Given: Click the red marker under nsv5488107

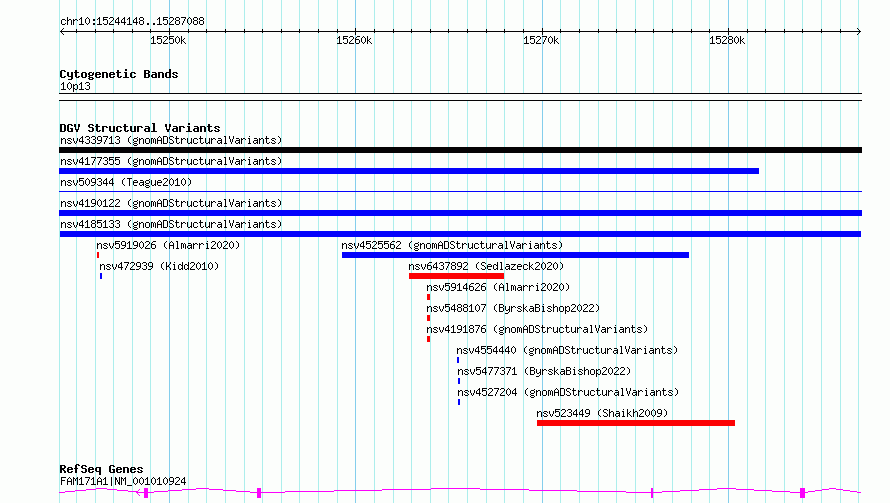Looking at the screenshot, I should [429, 318].
